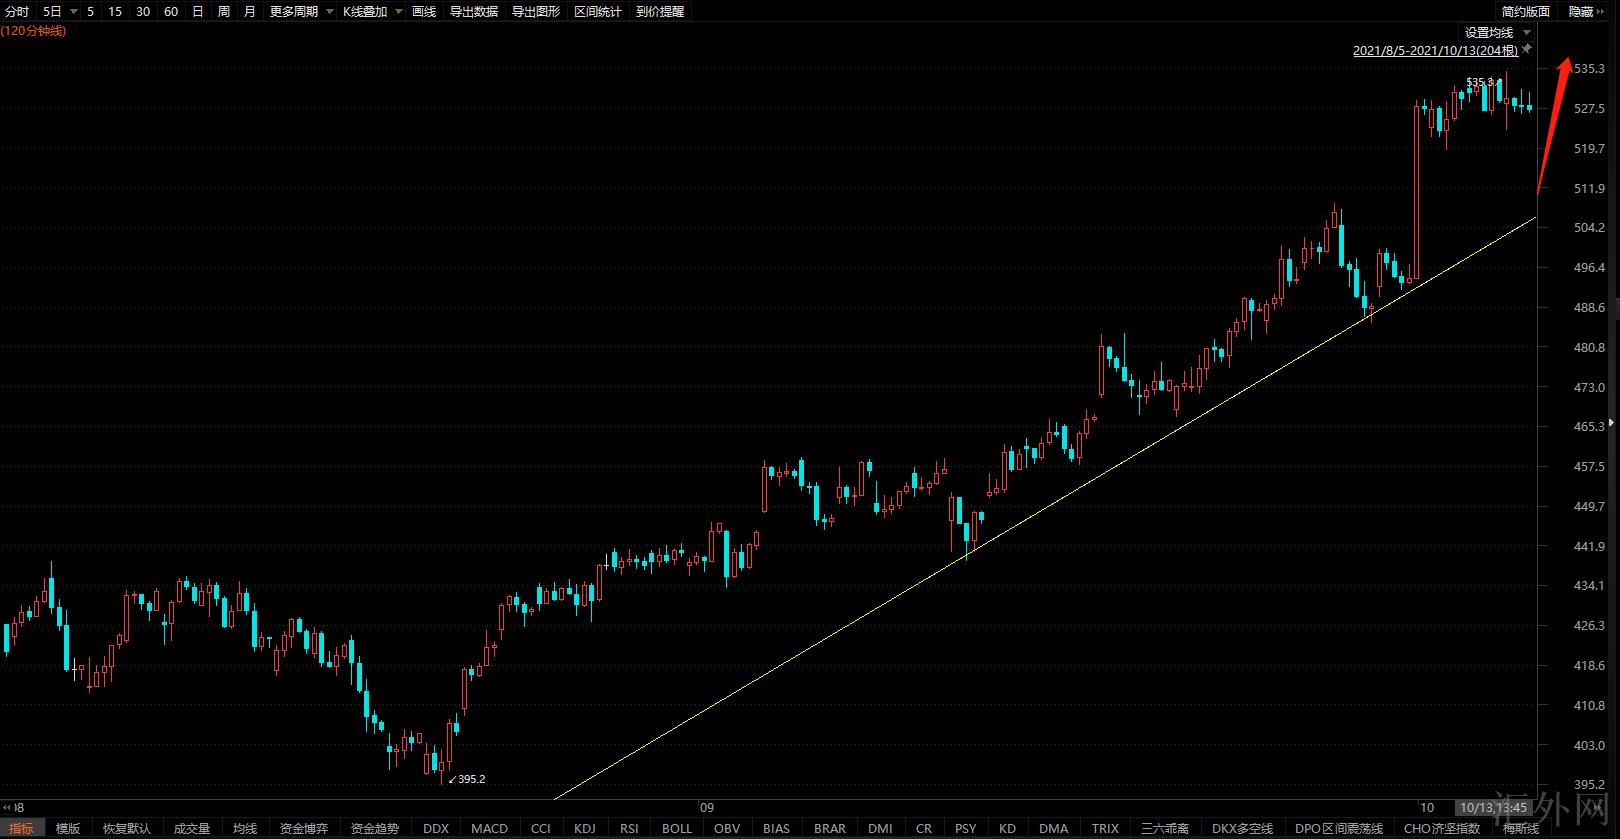The image size is (1620, 839).
Task: Click the 隐藏 button to hide side panel
Action: [x=1581, y=12]
